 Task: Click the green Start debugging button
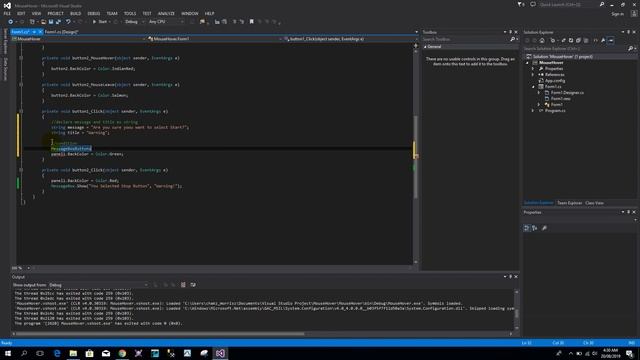[100, 22]
